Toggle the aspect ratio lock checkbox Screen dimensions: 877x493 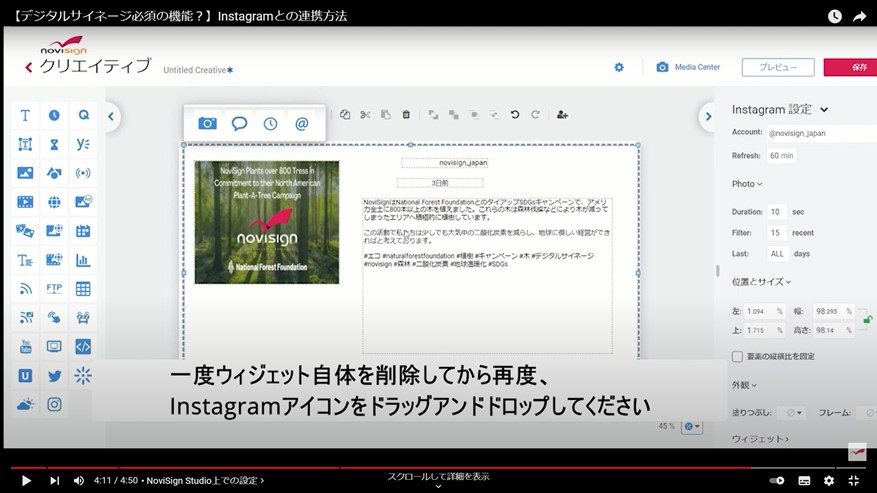(737, 356)
